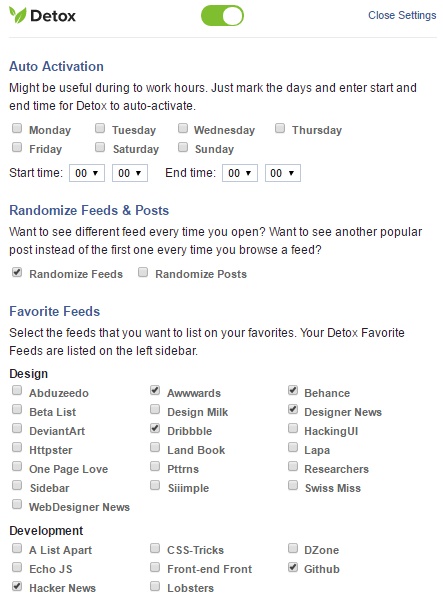Add Design Milk to favorites

(155, 410)
